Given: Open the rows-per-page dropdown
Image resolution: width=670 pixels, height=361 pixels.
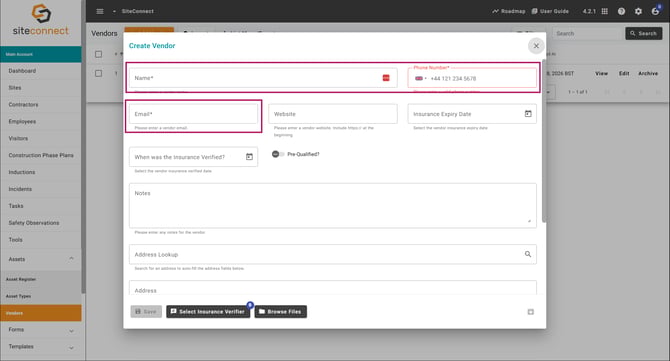Looking at the screenshot, I should point(549,92).
